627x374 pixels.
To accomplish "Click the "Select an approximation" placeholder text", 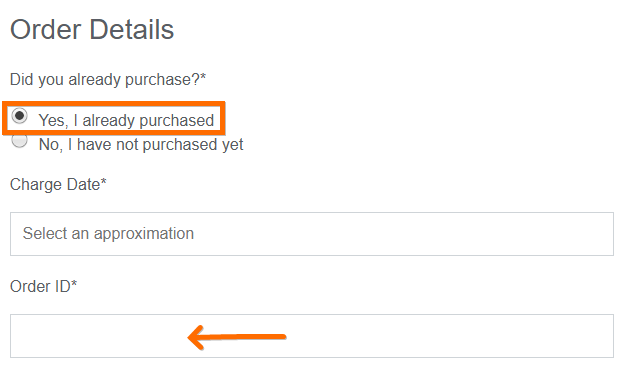I will click(x=108, y=234).
